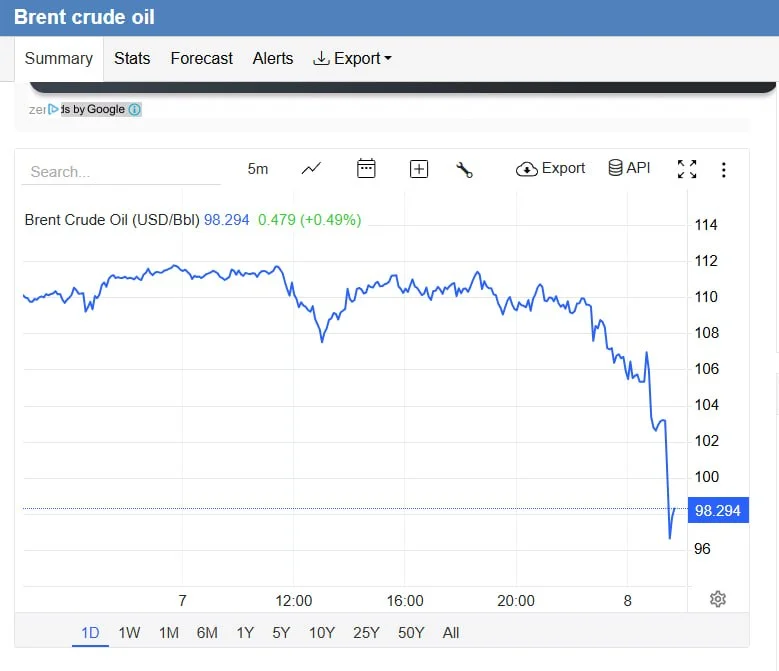Open the API database icon
Screen dimensions: 779x671
tap(629, 168)
